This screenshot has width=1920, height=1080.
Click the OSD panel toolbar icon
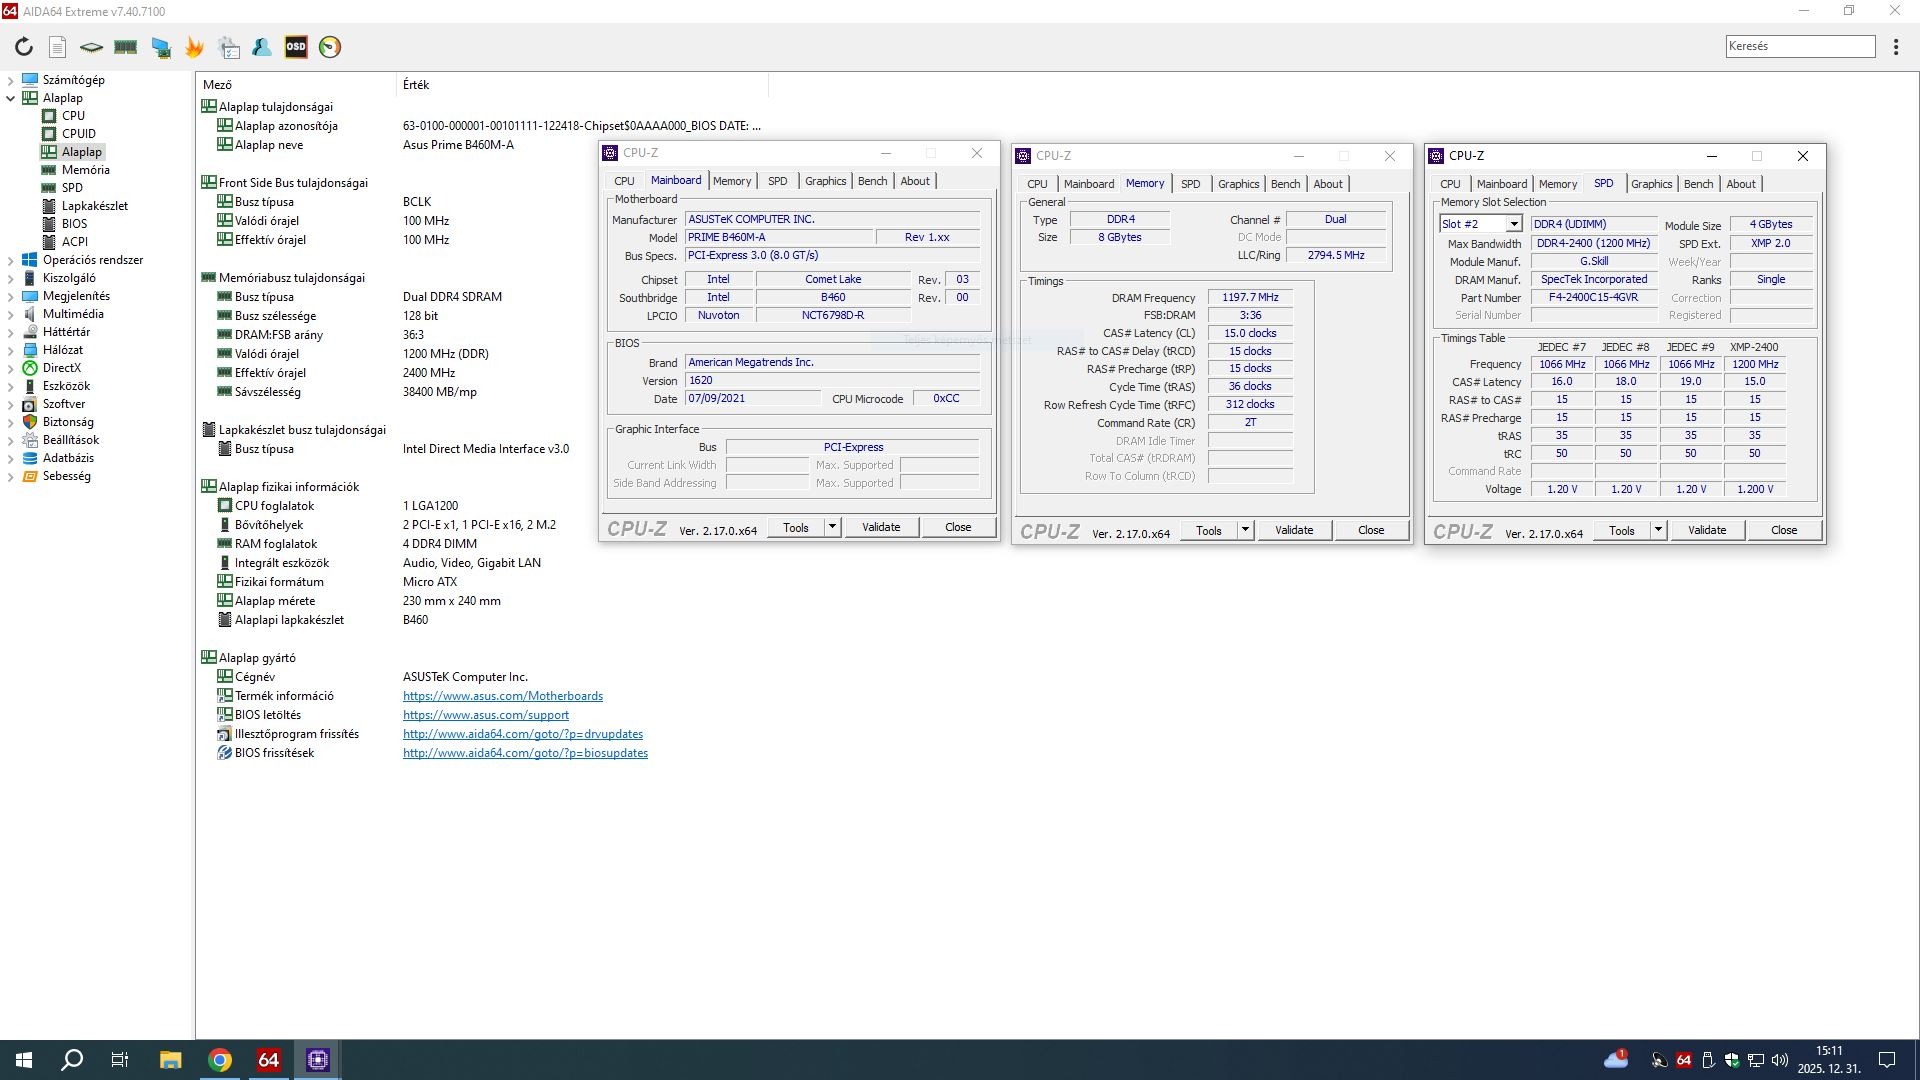tap(296, 47)
